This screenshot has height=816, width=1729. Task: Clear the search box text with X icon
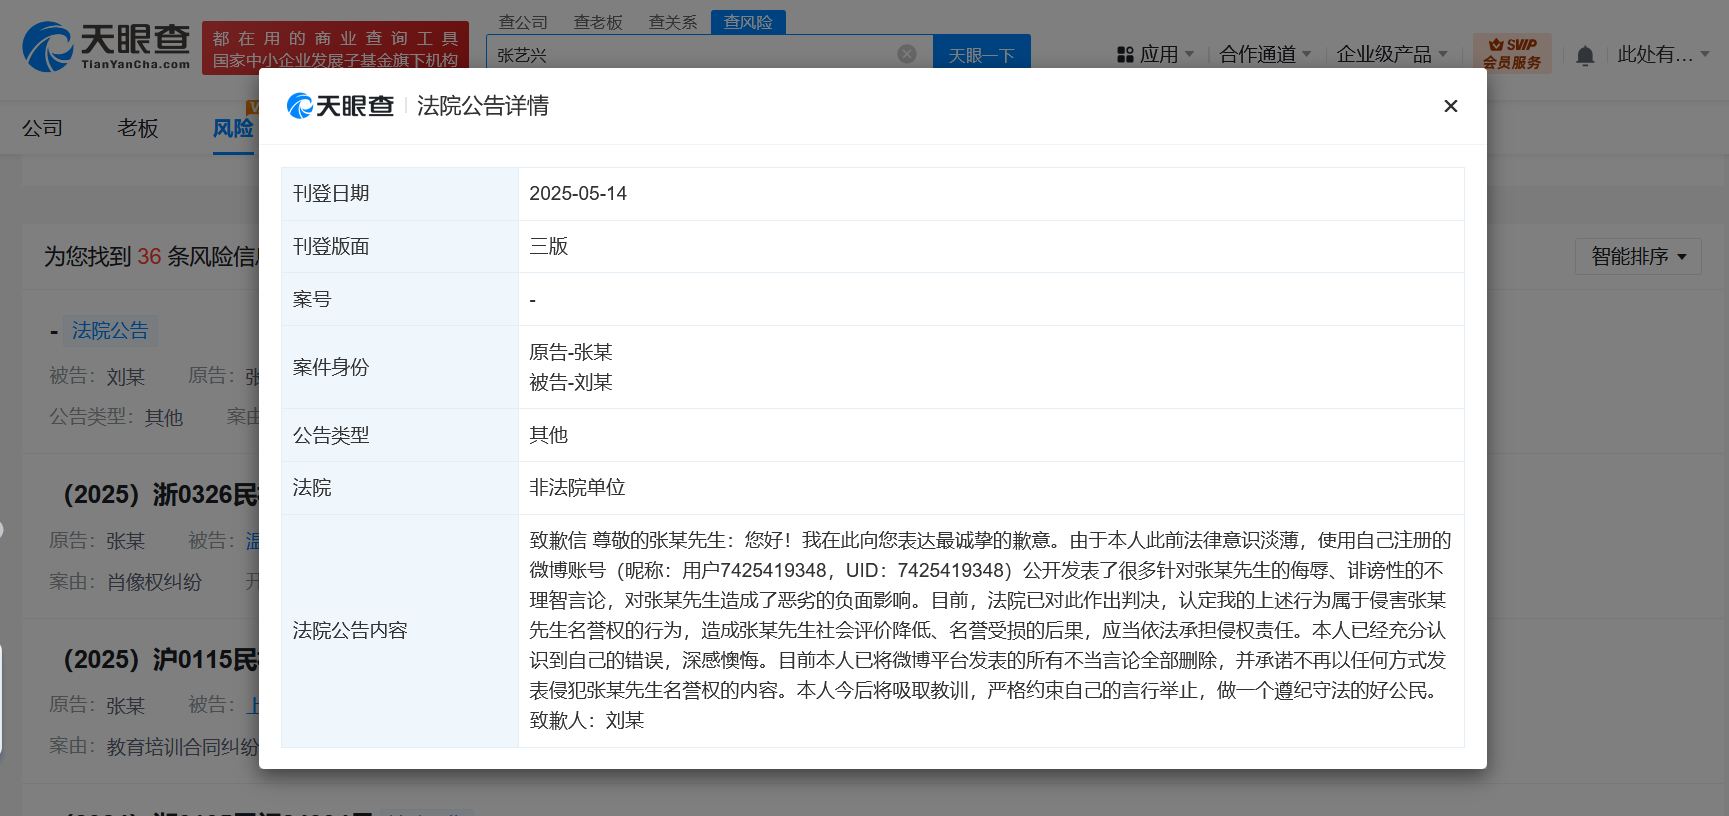click(x=906, y=54)
